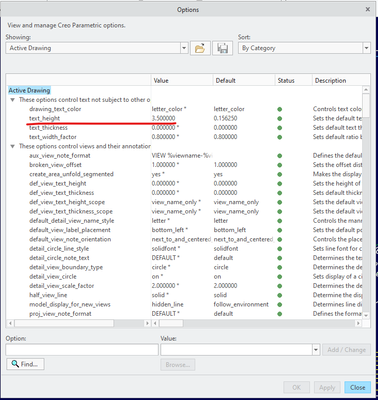This screenshot has width=378, height=400.
Task: Click status dot for drawing_text_color row
Action: pos(280,109)
